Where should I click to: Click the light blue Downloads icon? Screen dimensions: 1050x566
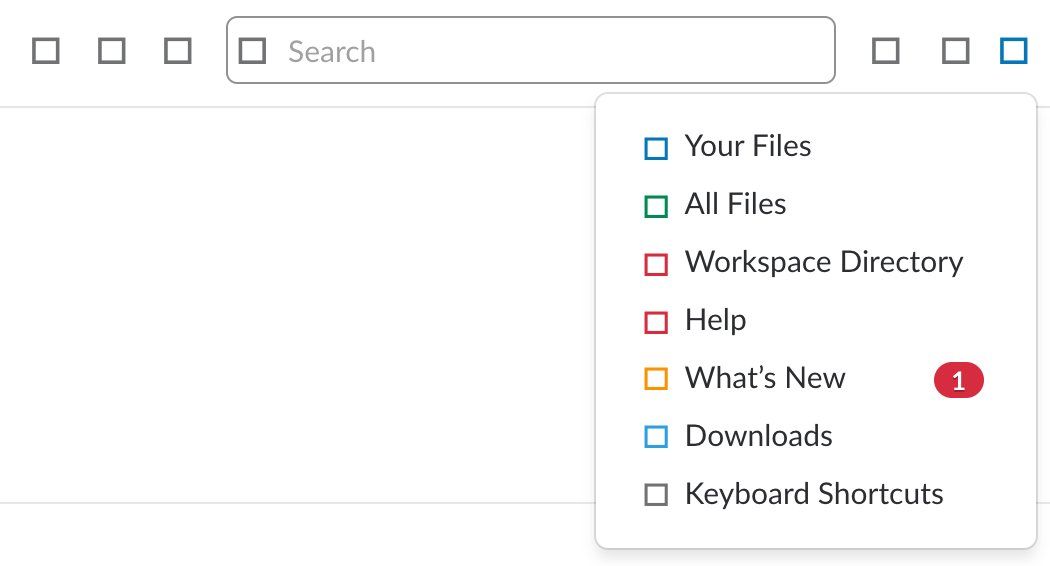[x=656, y=437]
